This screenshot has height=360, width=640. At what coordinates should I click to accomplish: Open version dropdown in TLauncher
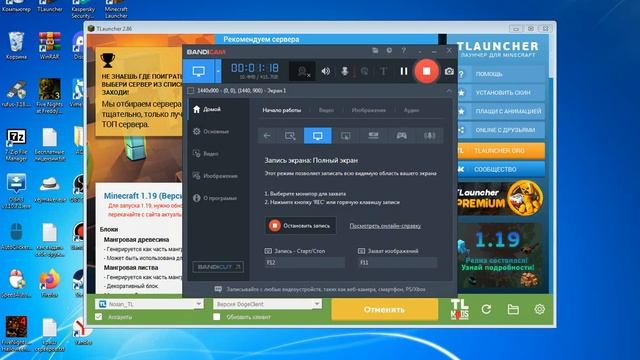click(317, 304)
